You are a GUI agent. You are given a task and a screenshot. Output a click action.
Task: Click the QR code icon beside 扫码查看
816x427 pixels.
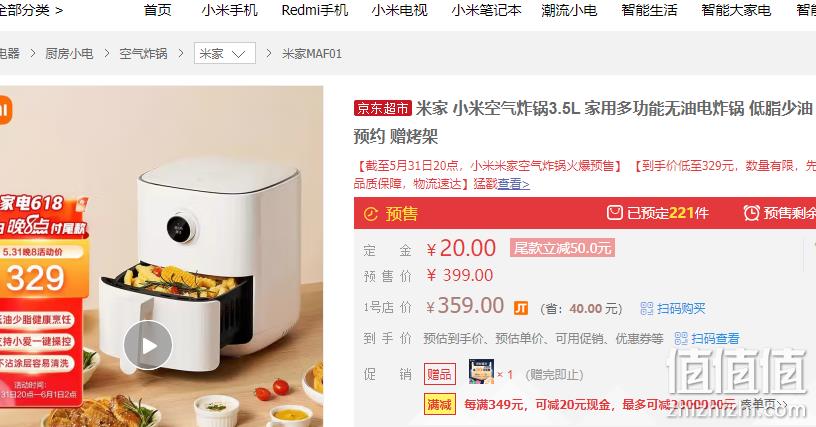click(681, 339)
